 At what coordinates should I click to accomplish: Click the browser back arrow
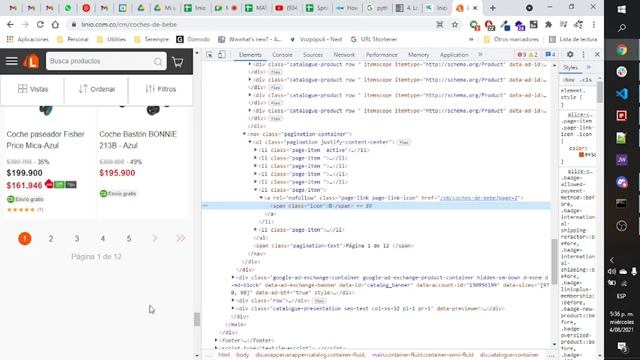click(x=10, y=24)
